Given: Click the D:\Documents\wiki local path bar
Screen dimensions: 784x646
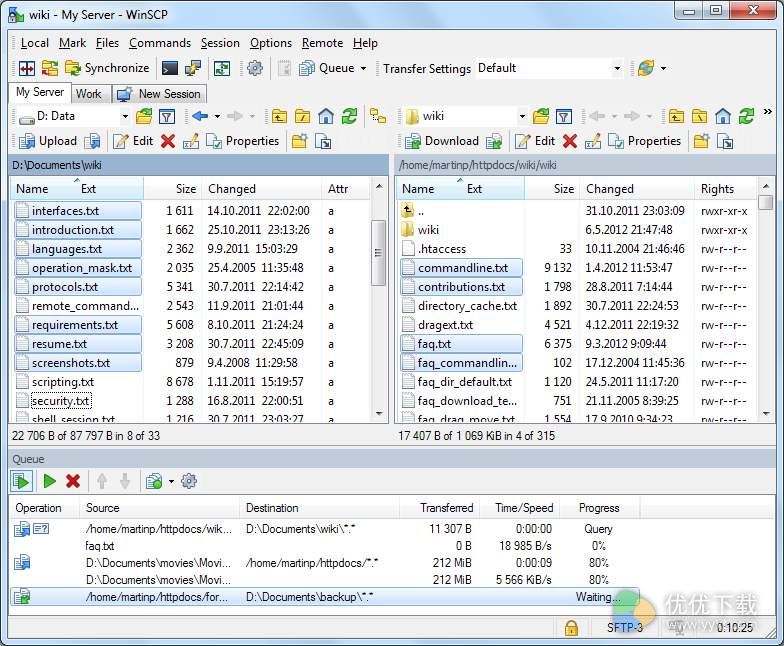Looking at the screenshot, I should click(198, 165).
